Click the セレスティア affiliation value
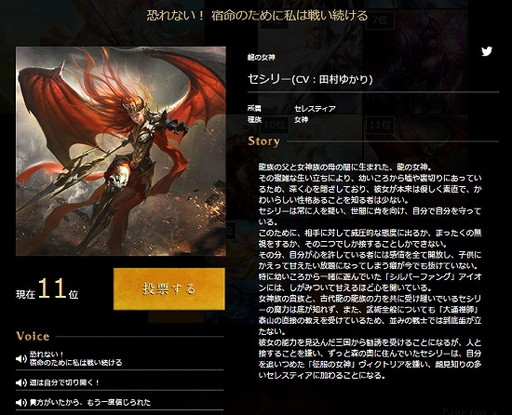This screenshot has width=512, height=415. click(x=315, y=109)
